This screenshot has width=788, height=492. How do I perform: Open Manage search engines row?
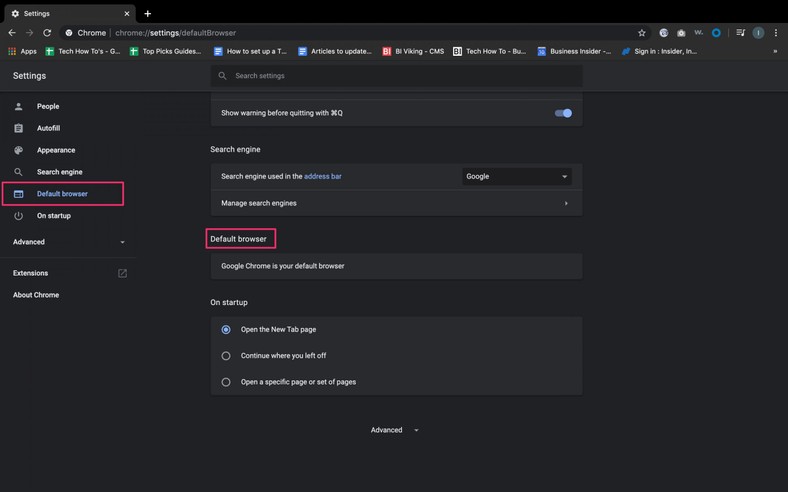pos(395,203)
